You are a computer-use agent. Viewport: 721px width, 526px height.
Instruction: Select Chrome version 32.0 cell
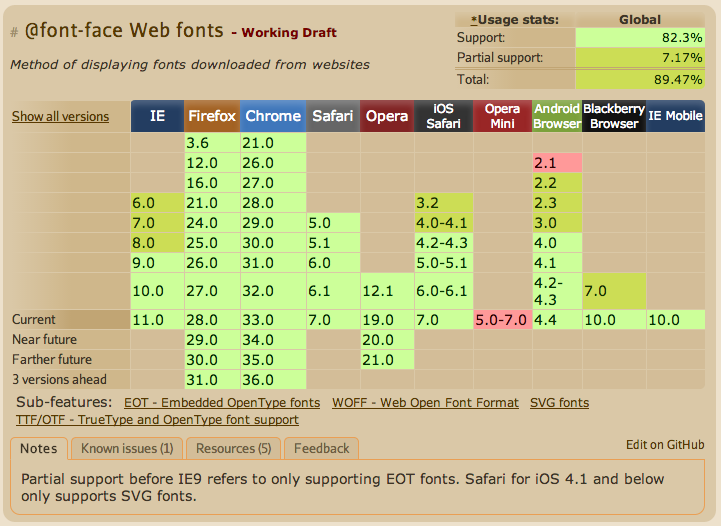[273, 291]
